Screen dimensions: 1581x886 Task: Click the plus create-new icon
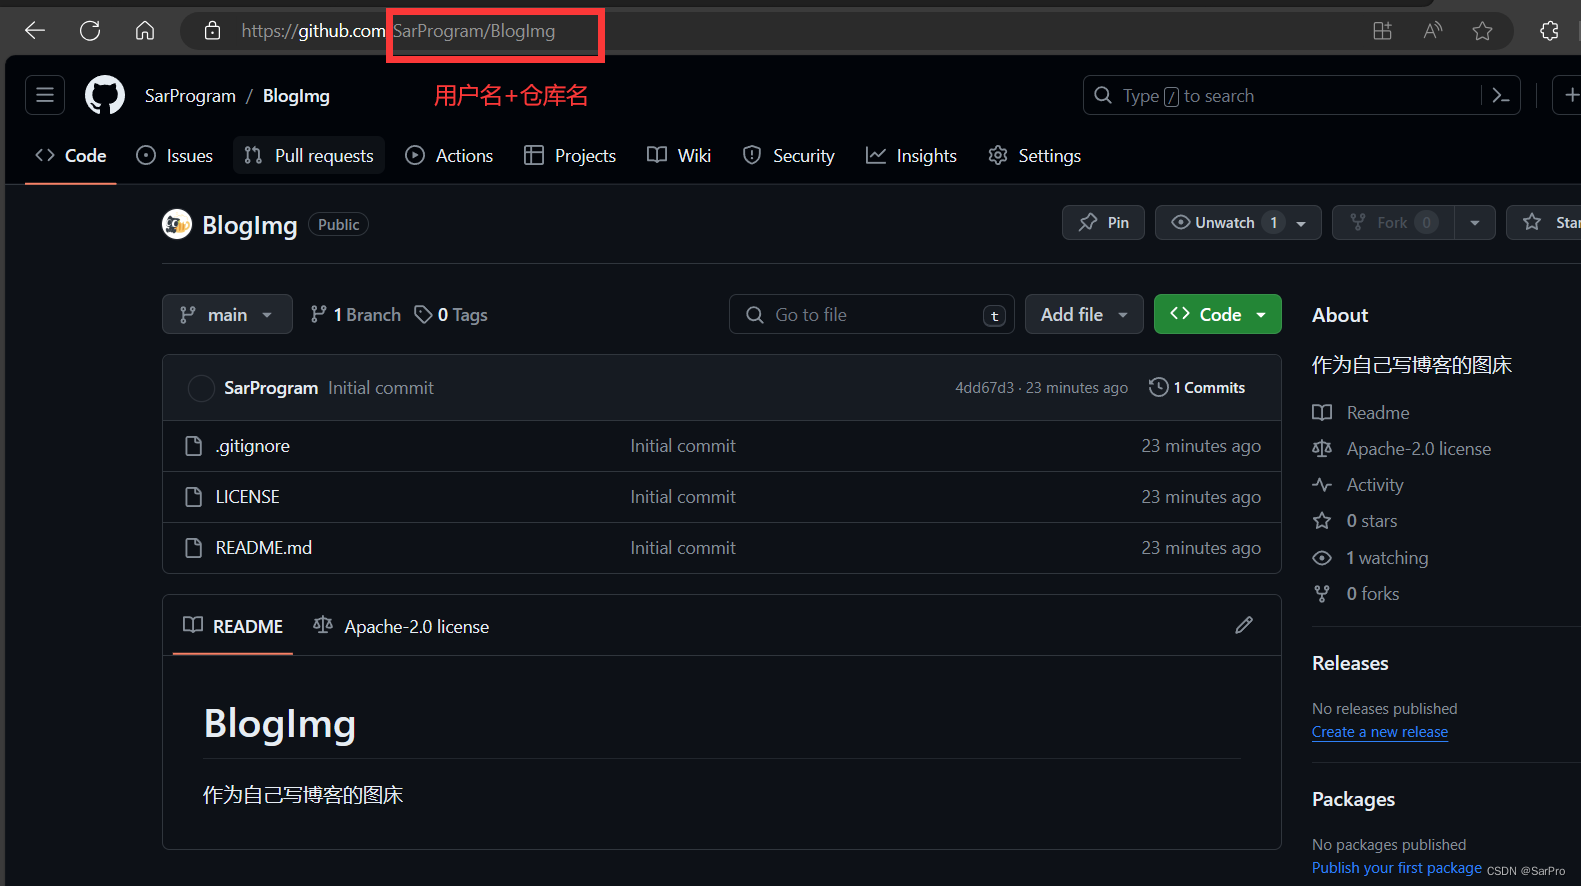1570,95
